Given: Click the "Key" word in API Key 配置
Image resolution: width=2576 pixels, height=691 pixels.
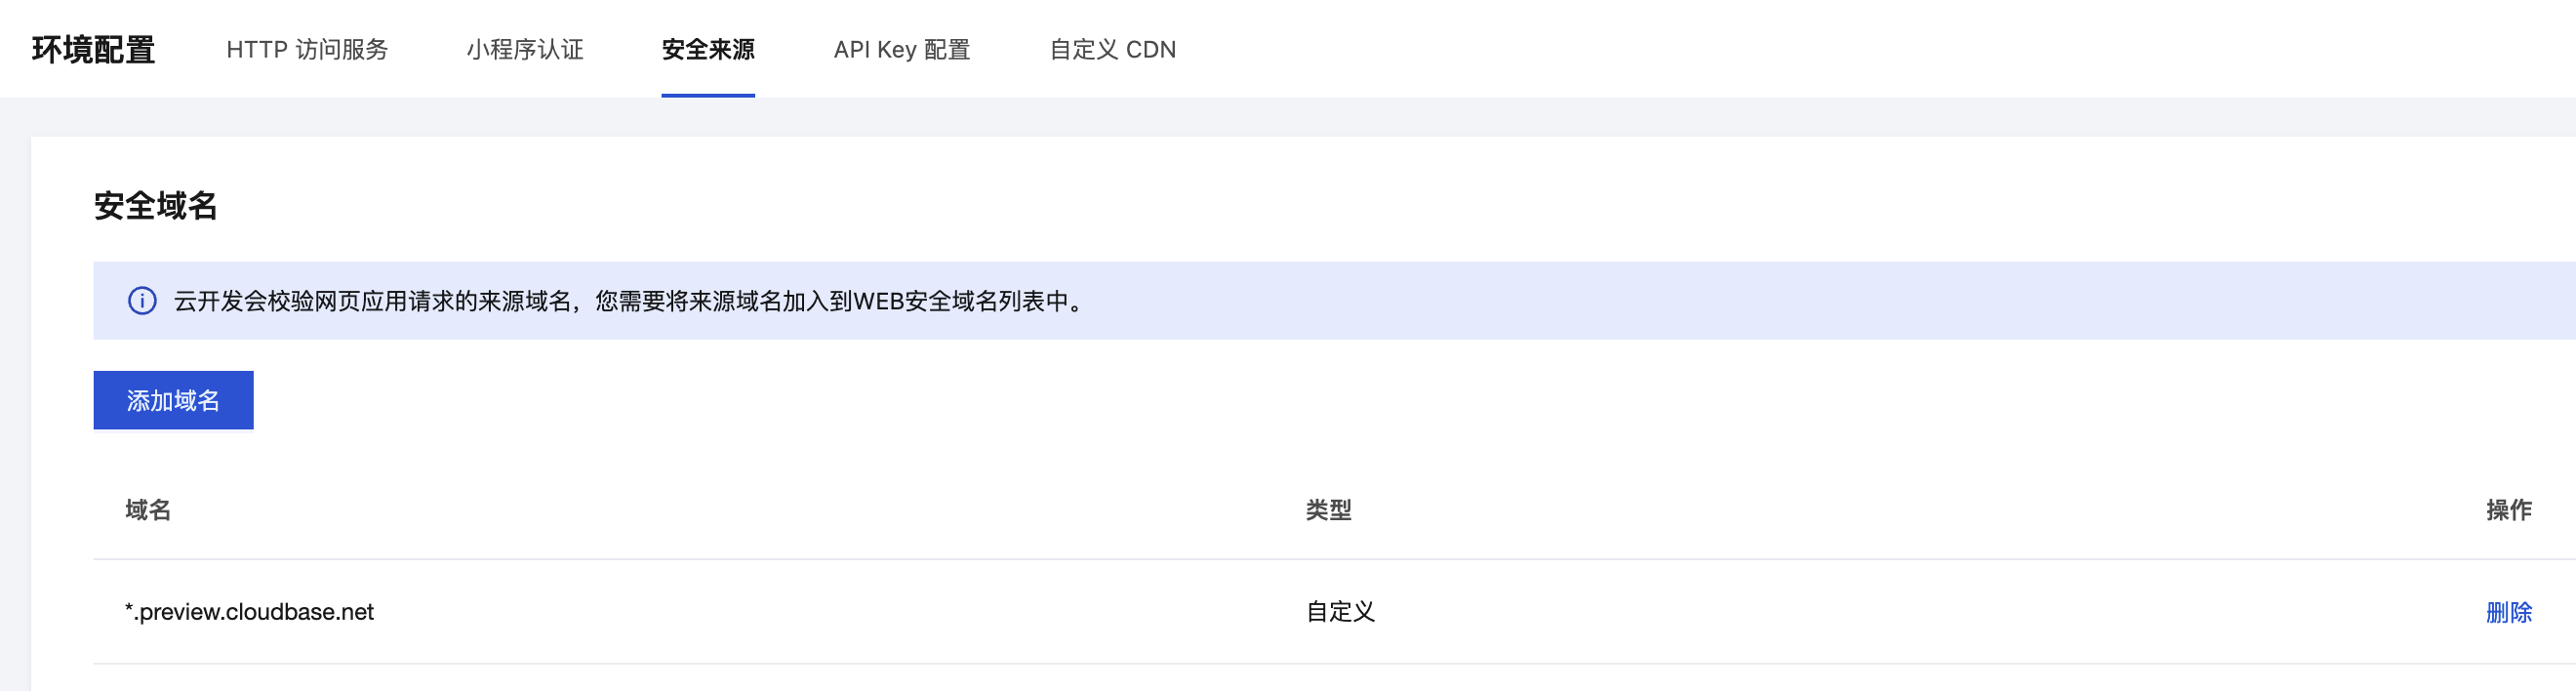Looking at the screenshot, I should (x=896, y=49).
